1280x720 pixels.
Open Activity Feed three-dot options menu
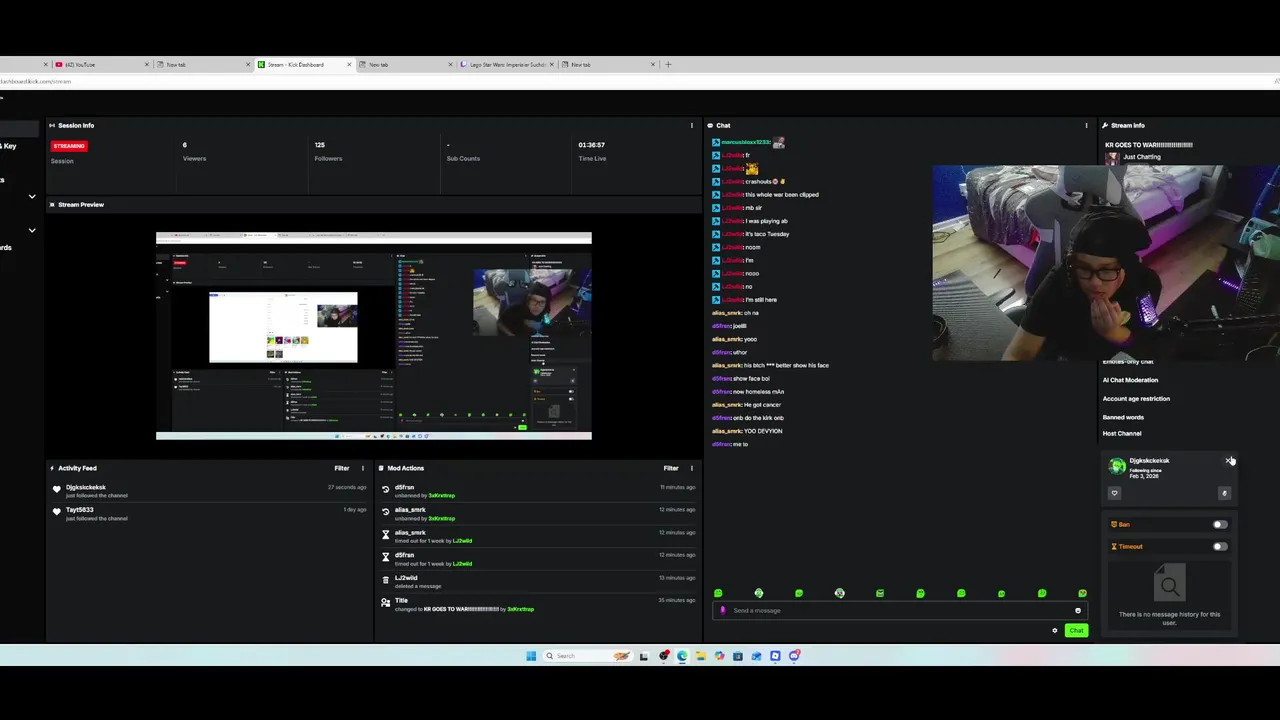coord(363,468)
